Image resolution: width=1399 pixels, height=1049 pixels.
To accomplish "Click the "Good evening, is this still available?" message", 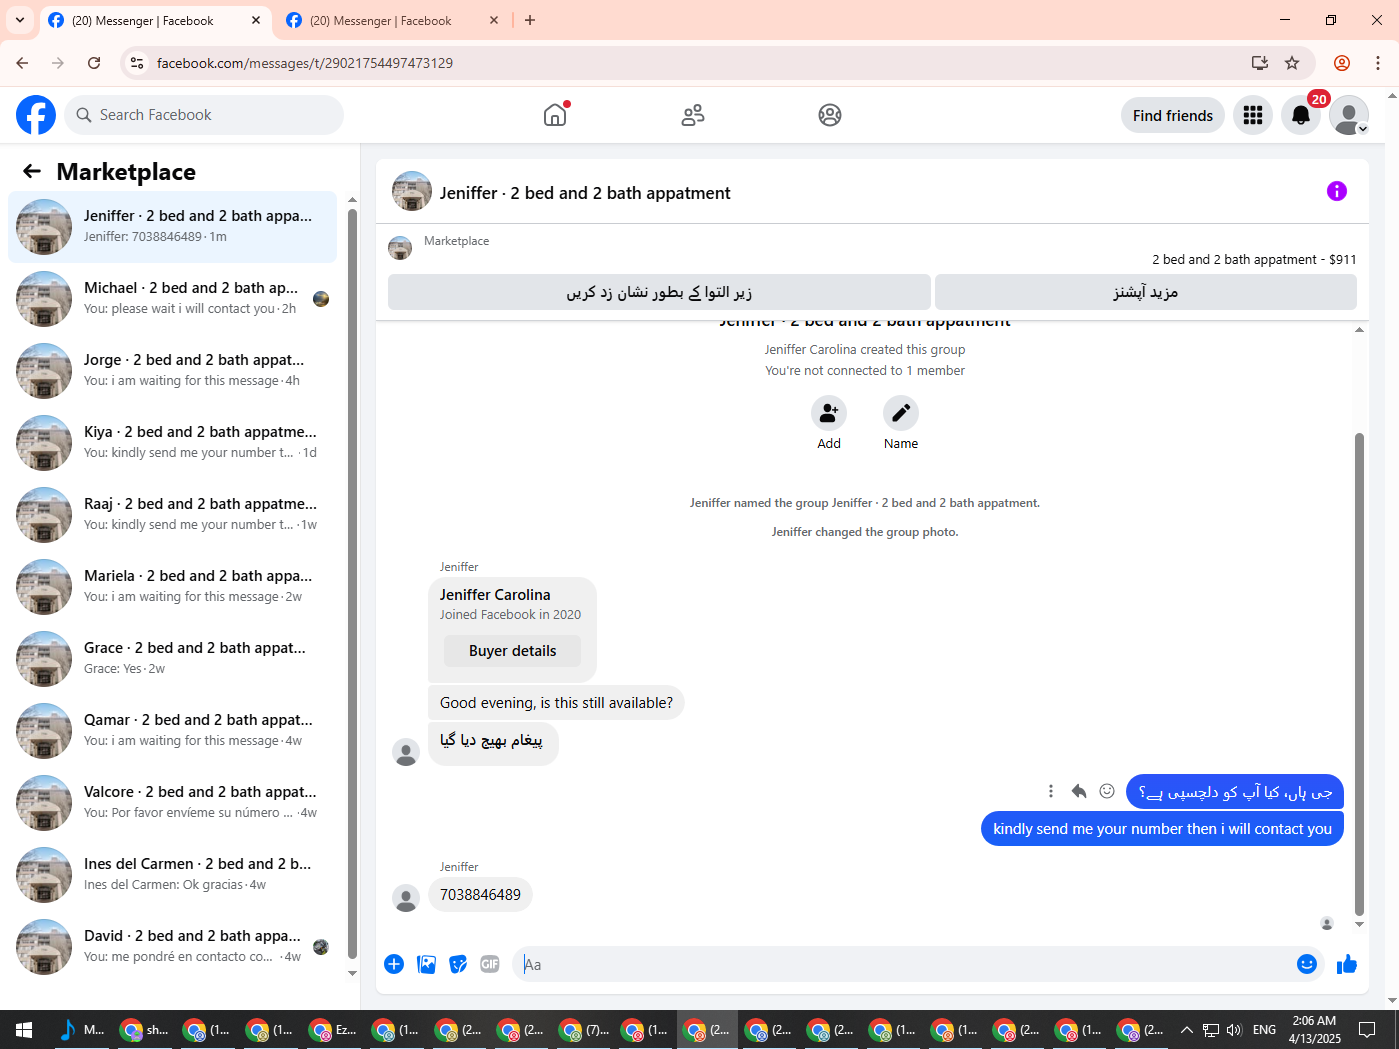I will (556, 703).
